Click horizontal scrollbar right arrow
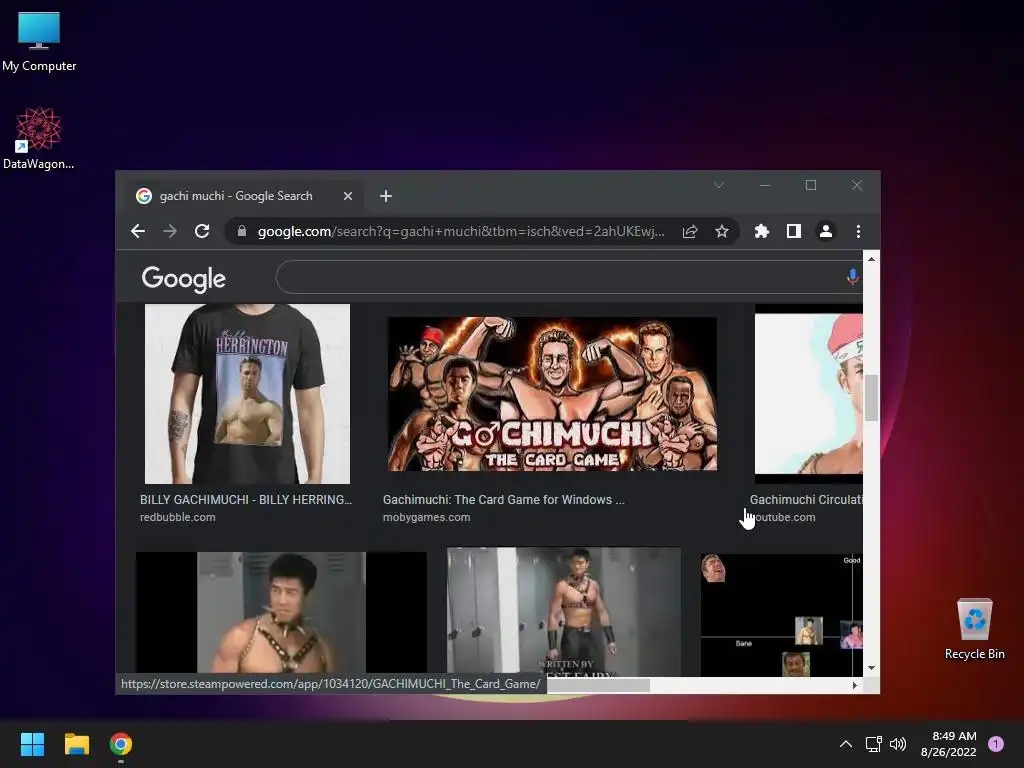The height and width of the screenshot is (768, 1024). (x=855, y=685)
